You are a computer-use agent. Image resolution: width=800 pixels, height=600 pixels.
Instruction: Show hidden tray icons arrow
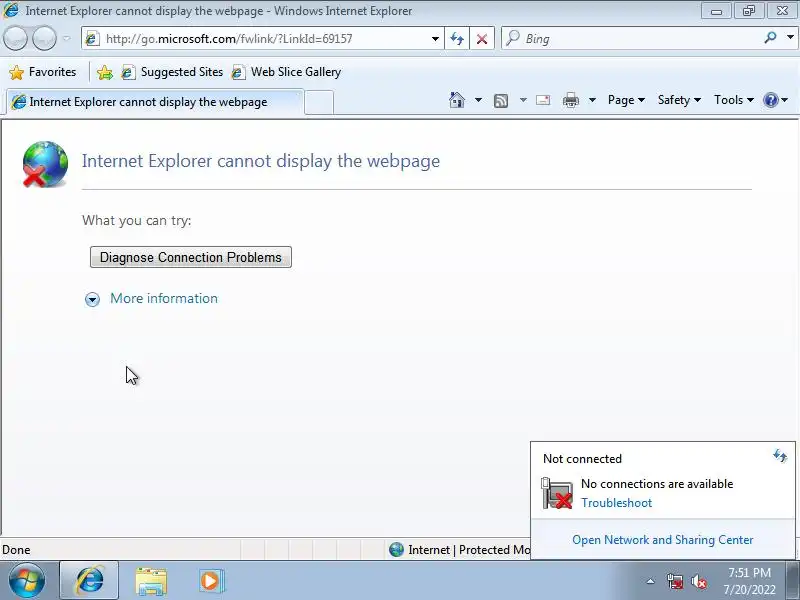tap(651, 581)
